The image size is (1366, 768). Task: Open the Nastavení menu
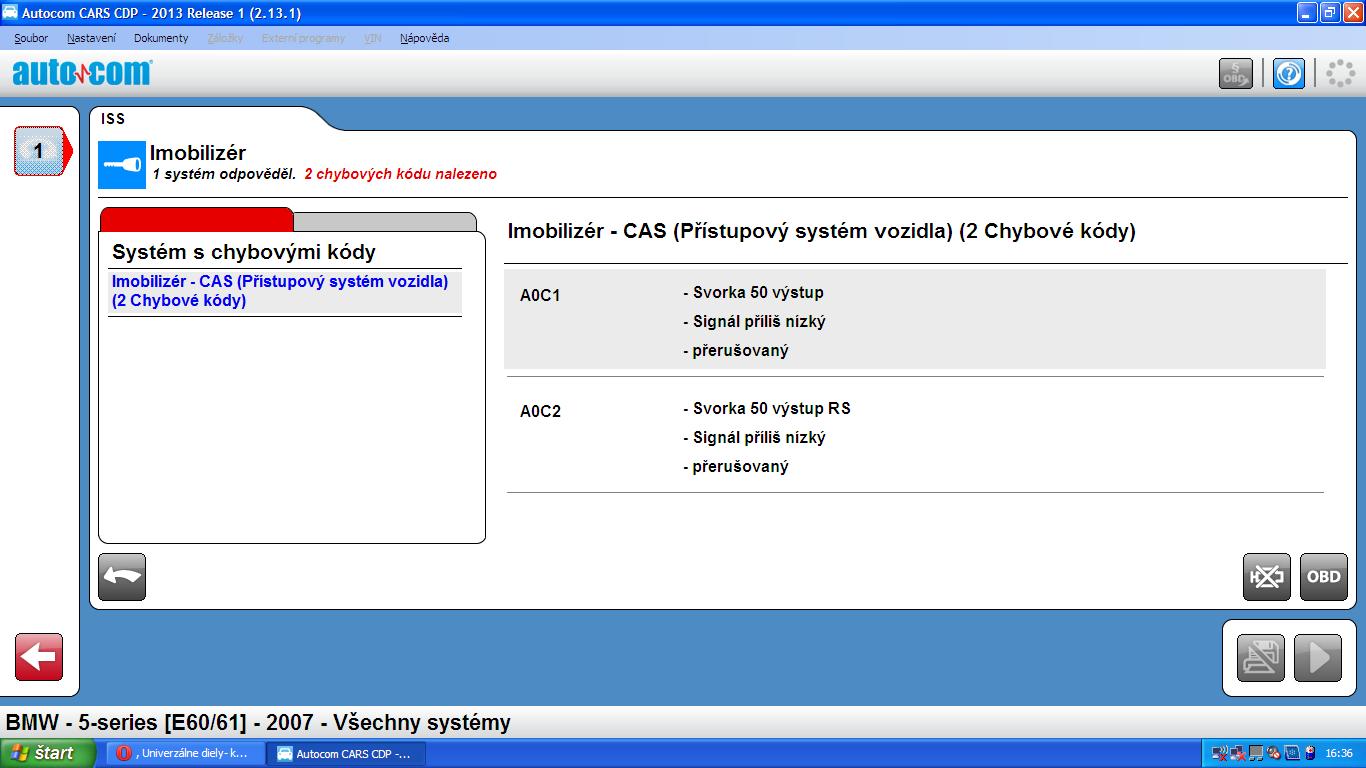click(x=91, y=38)
